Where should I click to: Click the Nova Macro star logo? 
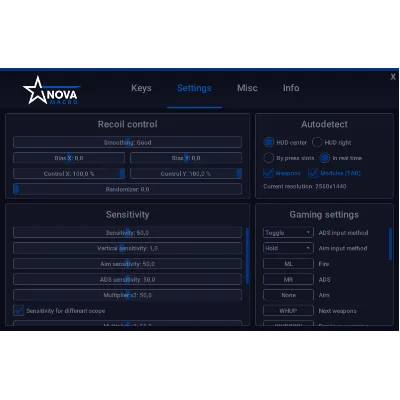tap(50, 91)
